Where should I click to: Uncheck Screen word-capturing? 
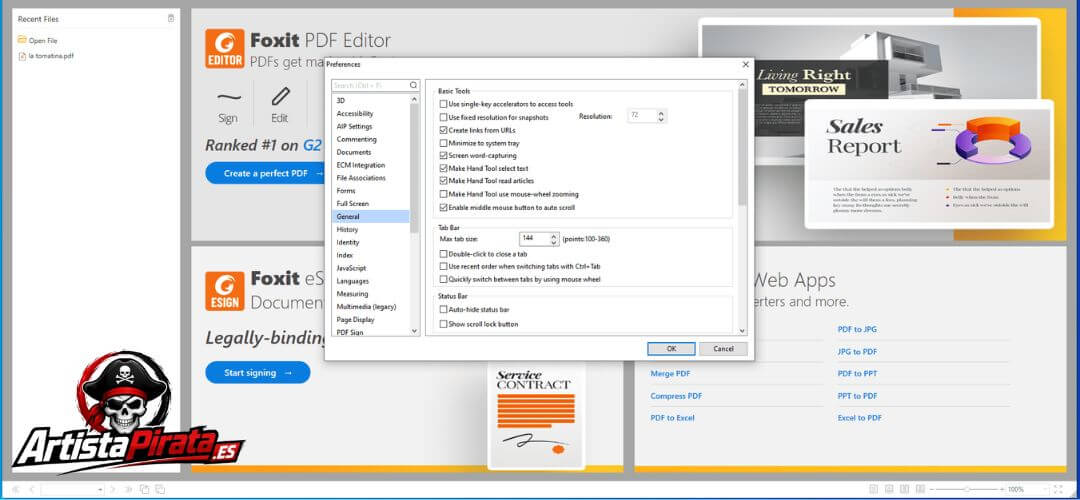(x=444, y=156)
